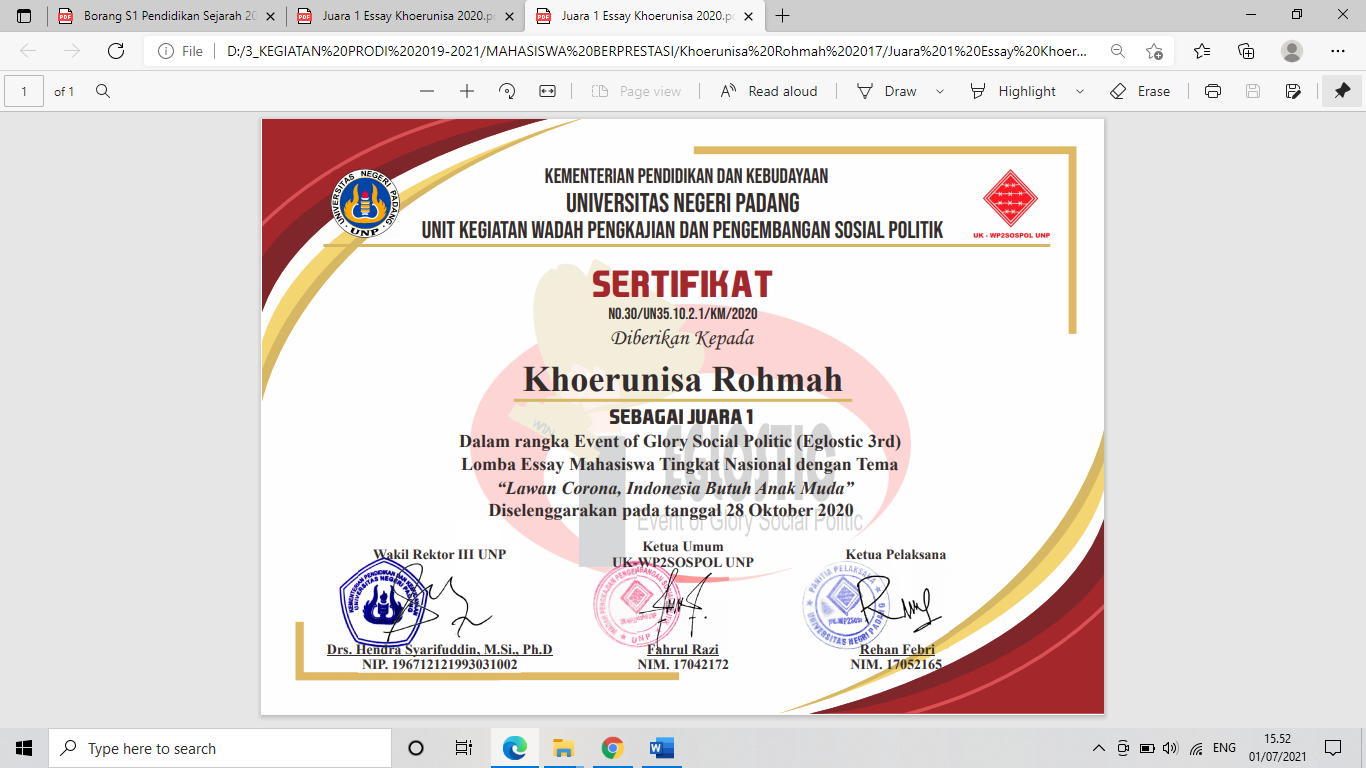Start Read aloud for the PDF
1366x768 pixels.
tap(769, 91)
